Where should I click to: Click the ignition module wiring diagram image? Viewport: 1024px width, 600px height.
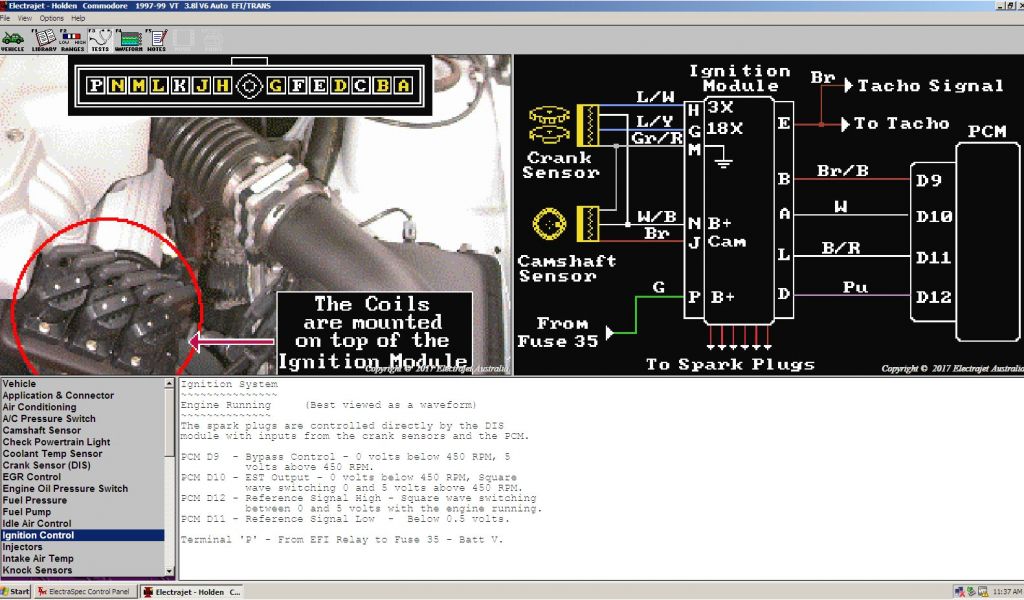(768, 215)
